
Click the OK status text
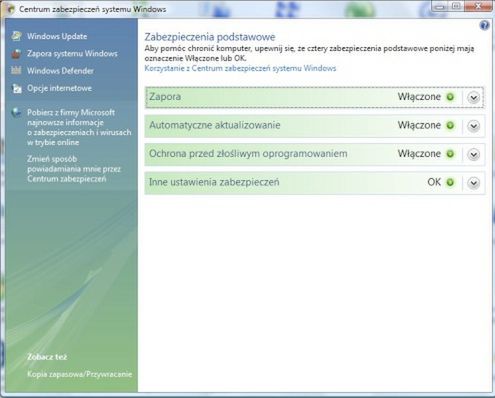pos(434,182)
